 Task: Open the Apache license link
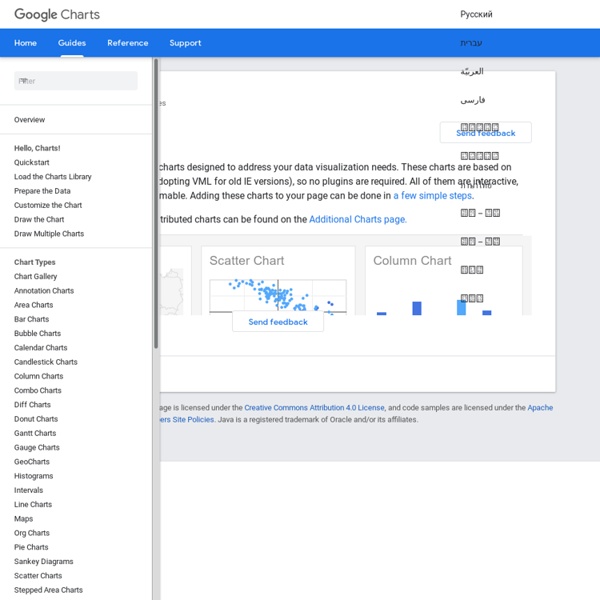540,408
